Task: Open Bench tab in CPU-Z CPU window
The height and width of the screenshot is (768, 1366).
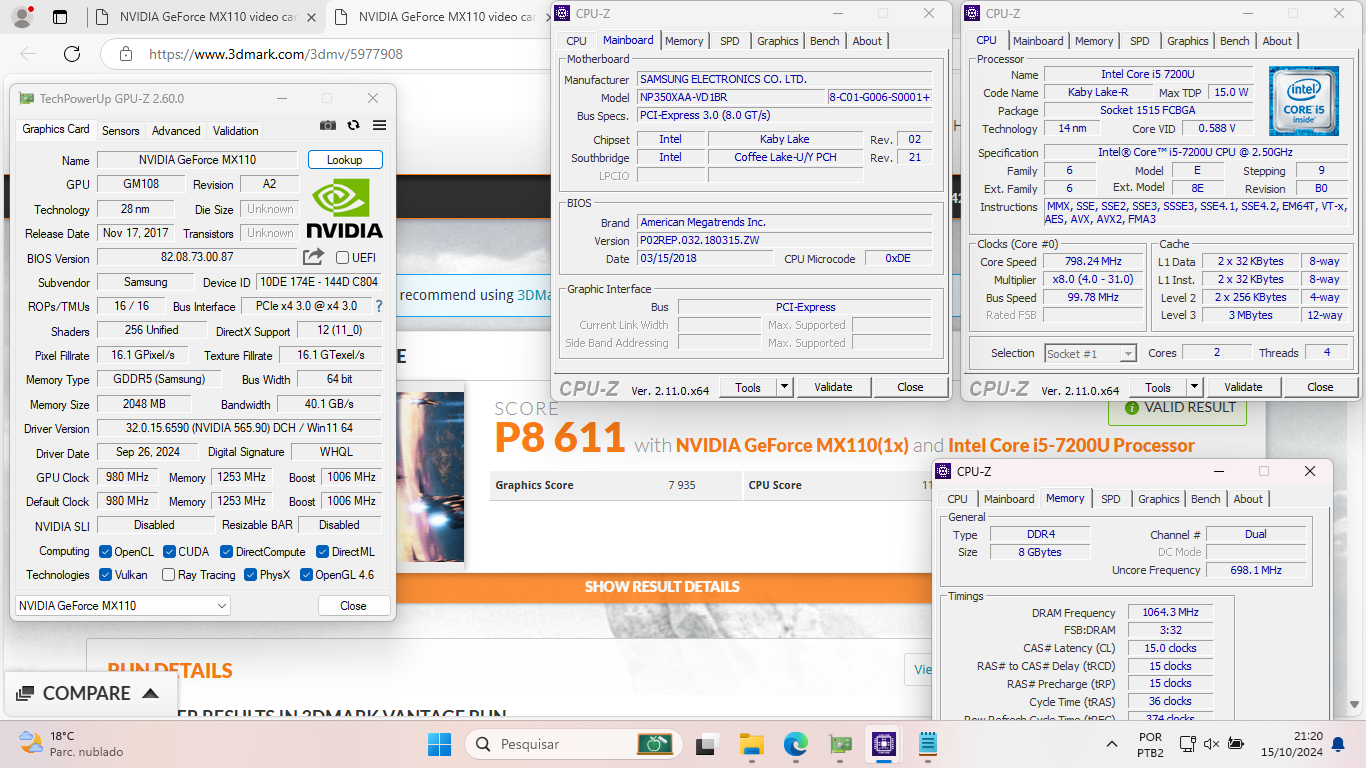Action: click(1235, 41)
